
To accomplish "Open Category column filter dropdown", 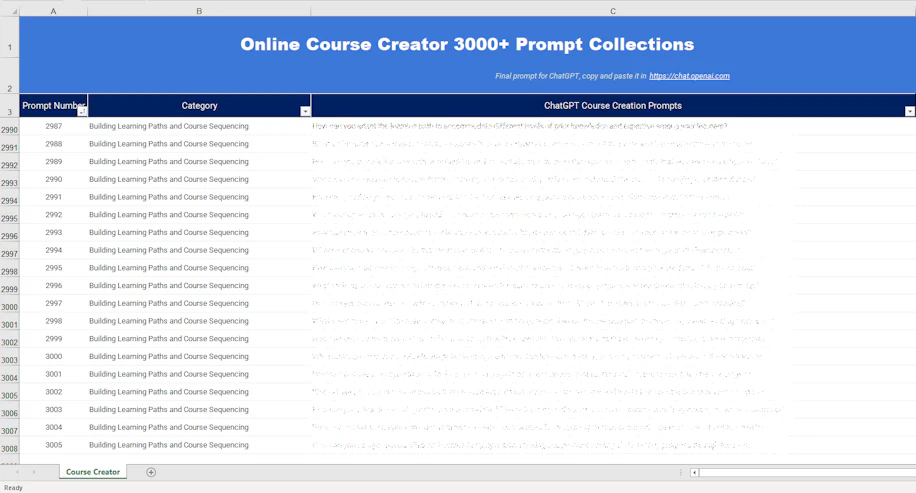I will pyautogui.click(x=305, y=112).
